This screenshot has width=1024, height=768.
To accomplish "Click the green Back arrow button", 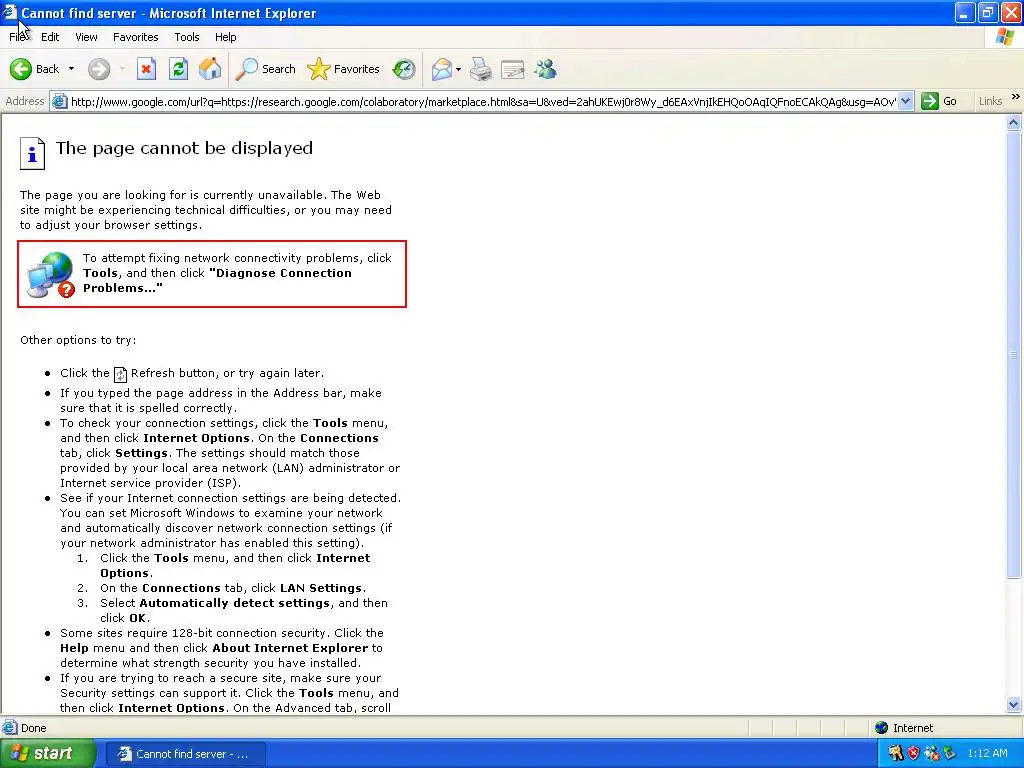I will tap(21, 69).
